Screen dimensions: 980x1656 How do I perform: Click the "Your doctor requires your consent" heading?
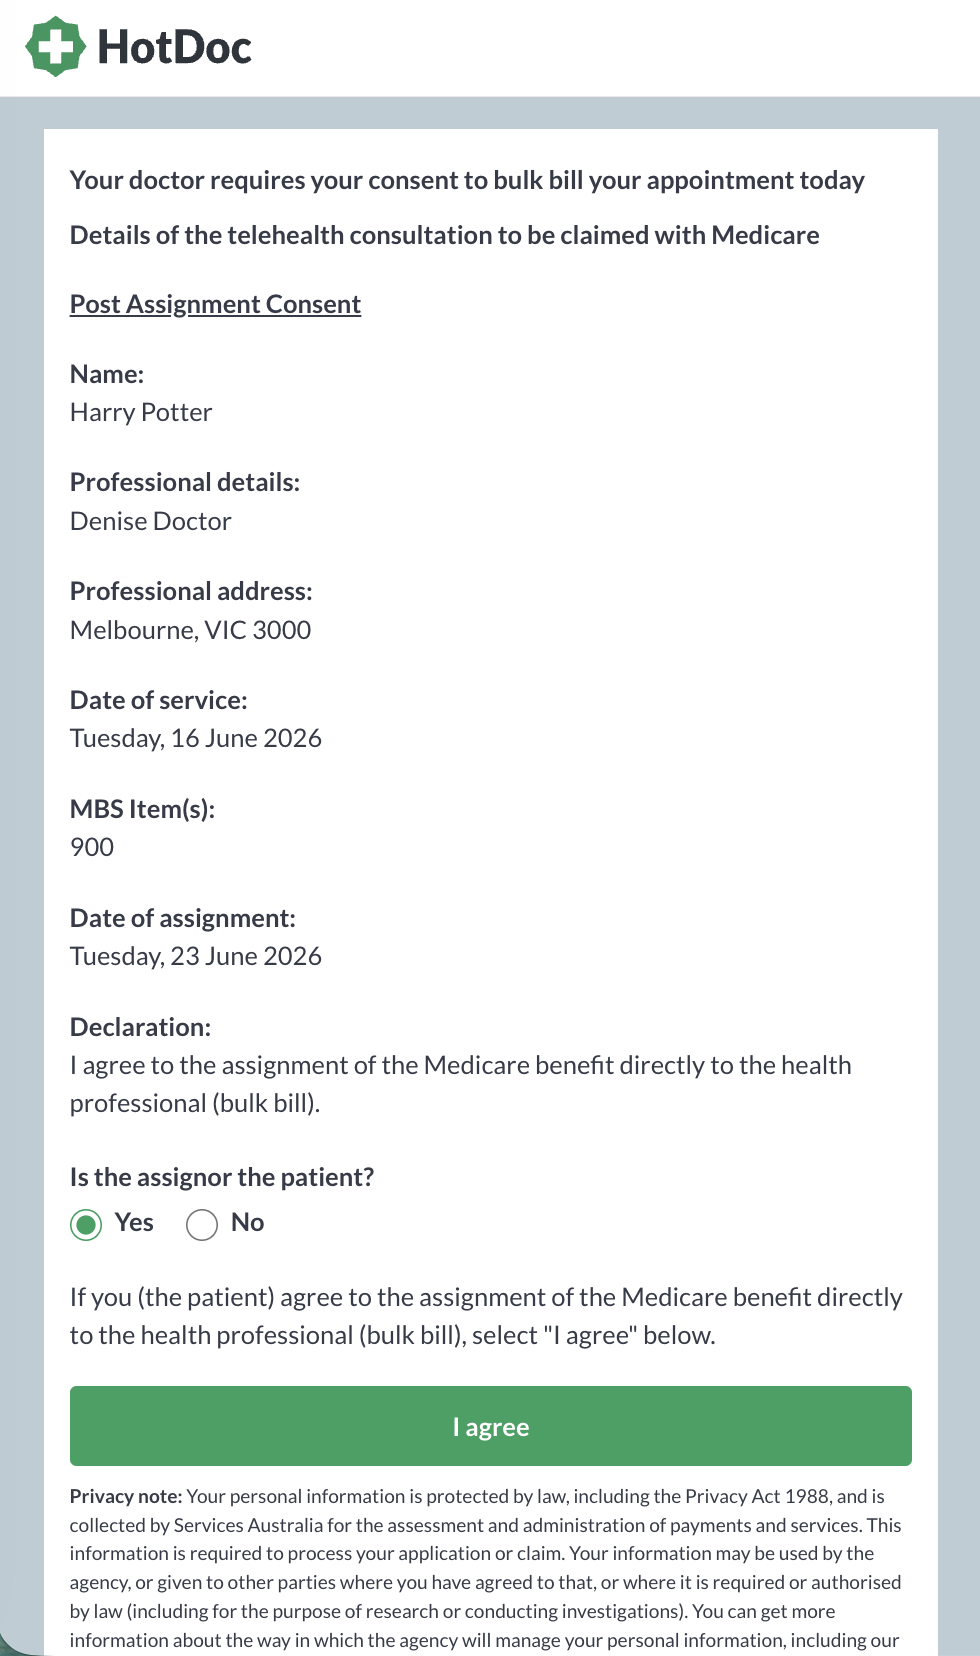point(467,180)
